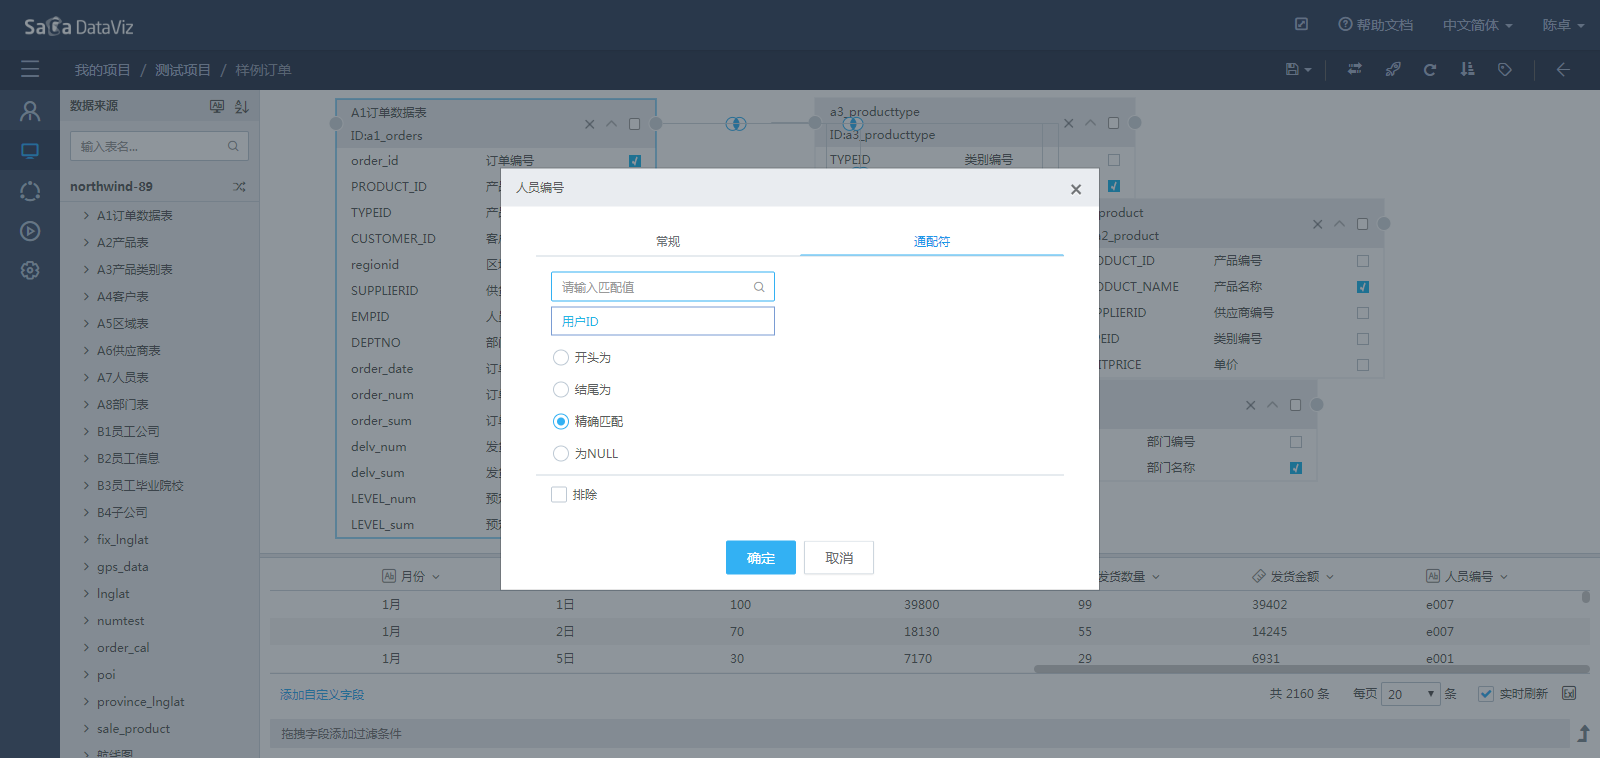Toggle the 实时刷新 checkbox

pos(1486,694)
